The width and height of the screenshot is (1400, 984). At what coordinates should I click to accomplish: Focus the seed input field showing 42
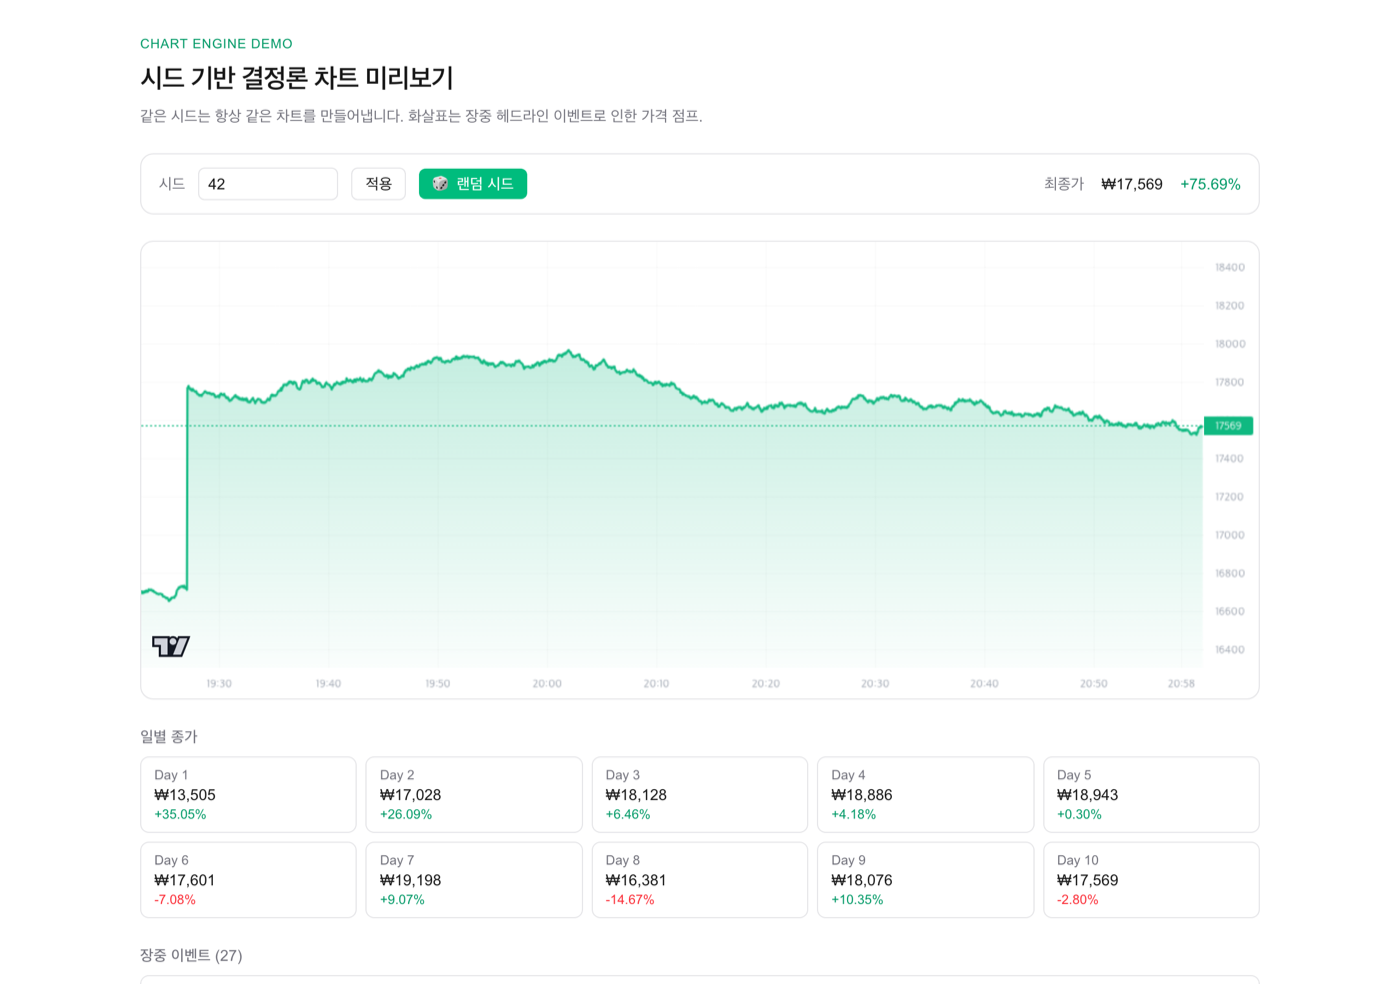click(268, 184)
